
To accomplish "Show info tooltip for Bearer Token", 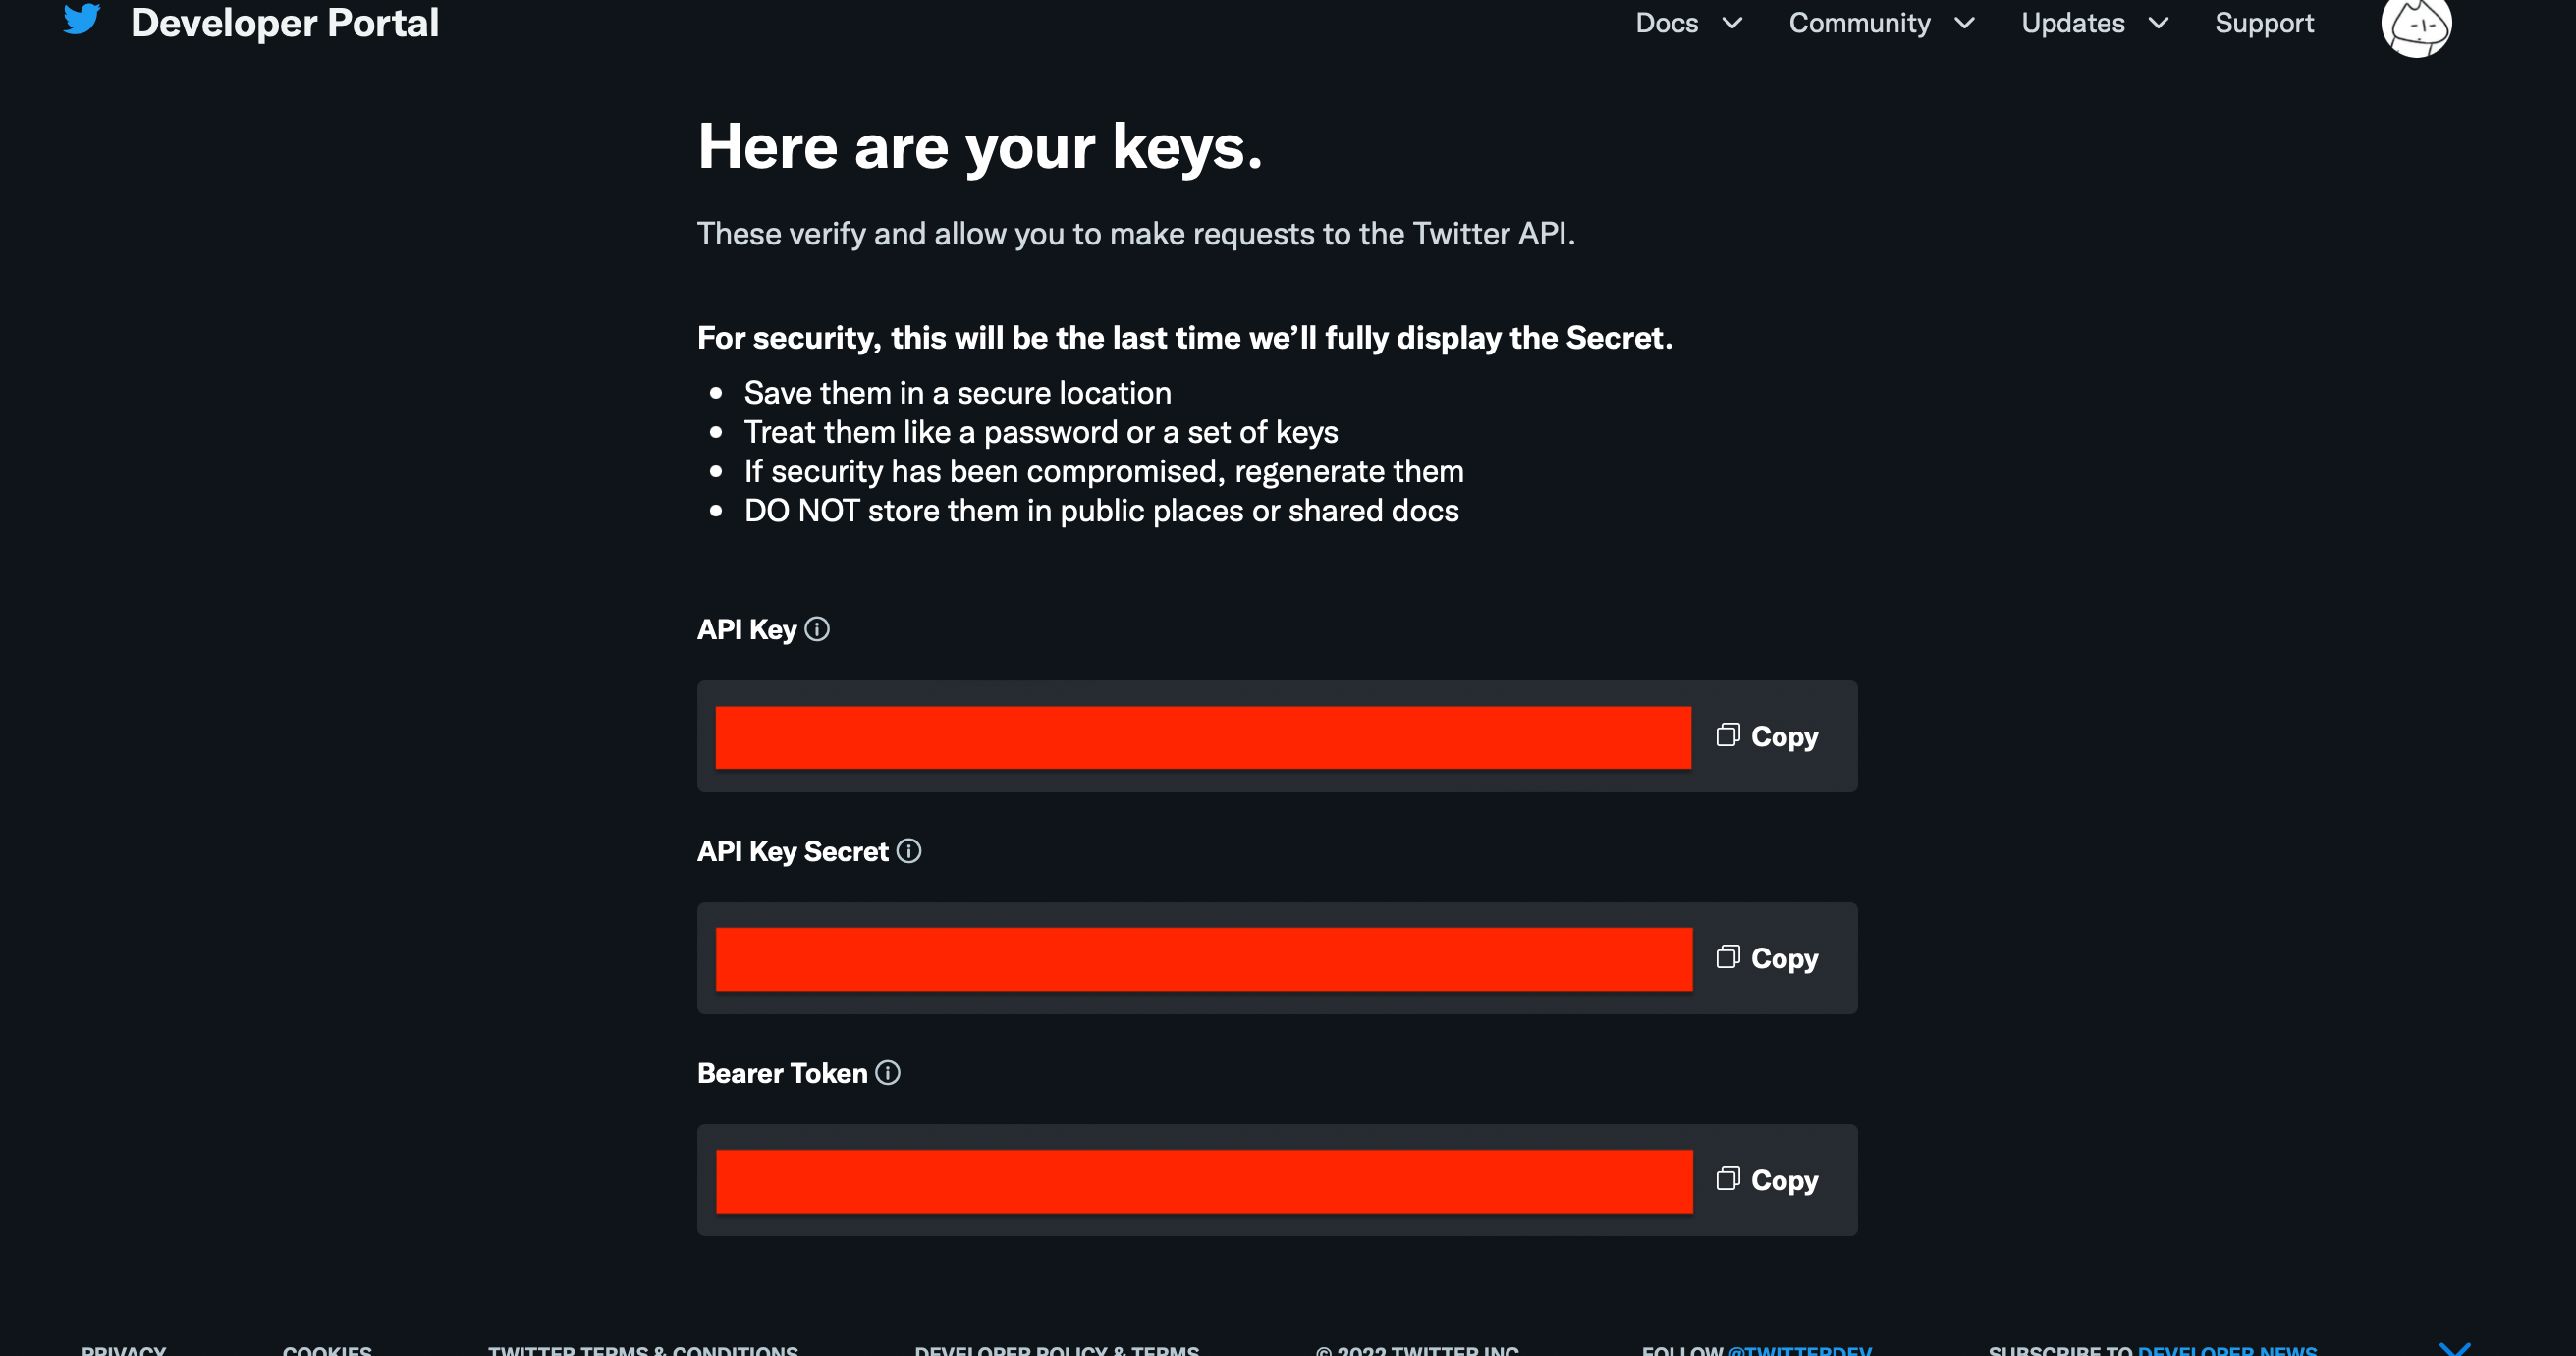I will click(x=887, y=1073).
